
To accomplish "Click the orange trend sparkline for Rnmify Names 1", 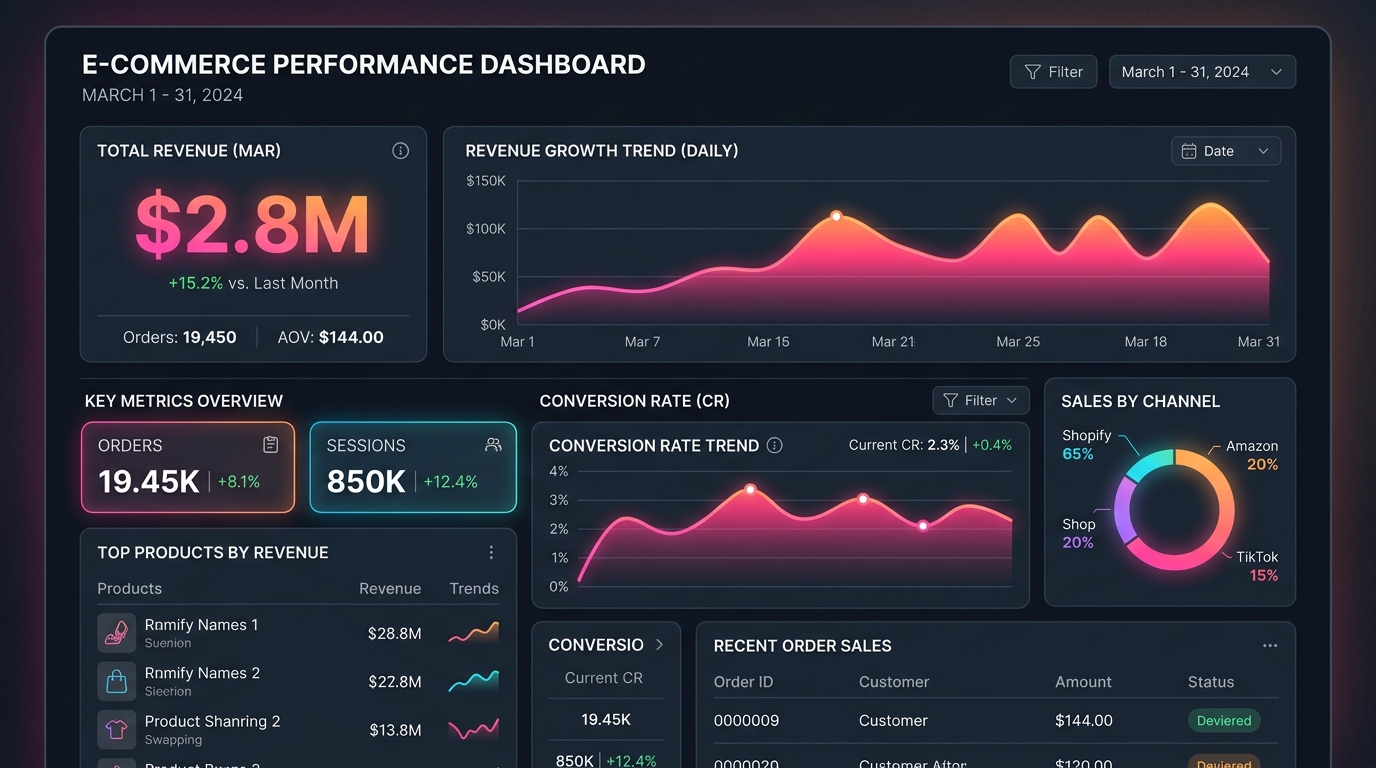I will coord(474,633).
